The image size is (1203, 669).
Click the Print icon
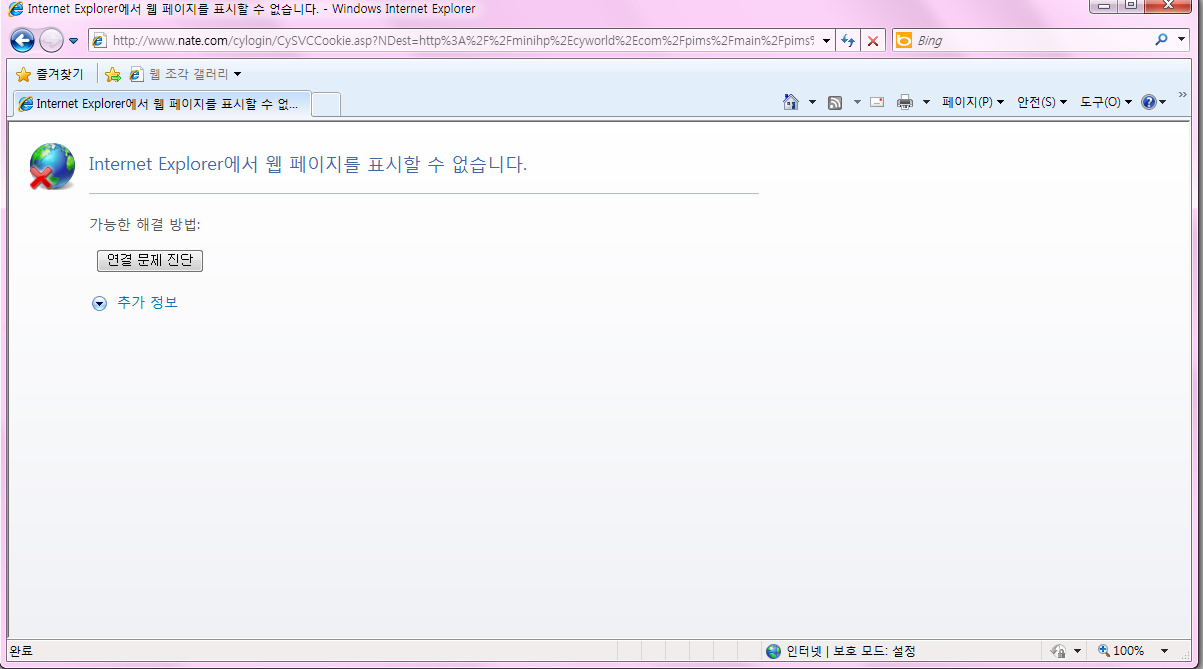pos(905,102)
